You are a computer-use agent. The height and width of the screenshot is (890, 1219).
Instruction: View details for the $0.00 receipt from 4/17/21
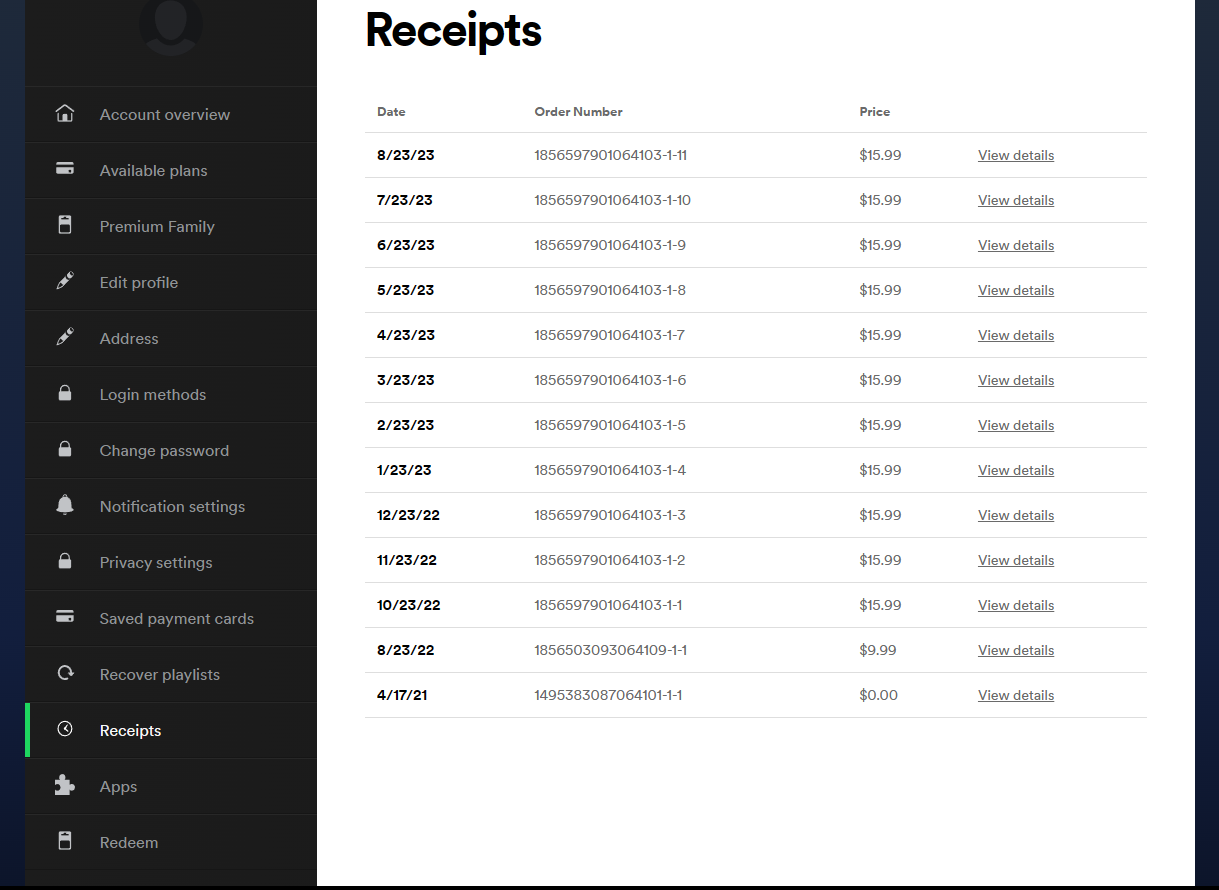click(x=1015, y=696)
